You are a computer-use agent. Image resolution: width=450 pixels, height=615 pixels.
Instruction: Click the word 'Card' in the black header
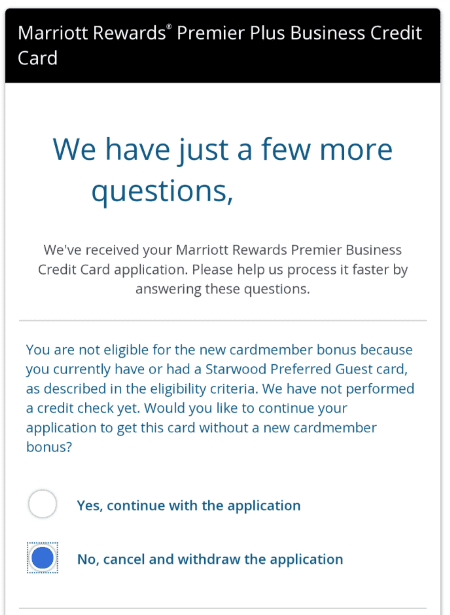click(x=38, y=58)
